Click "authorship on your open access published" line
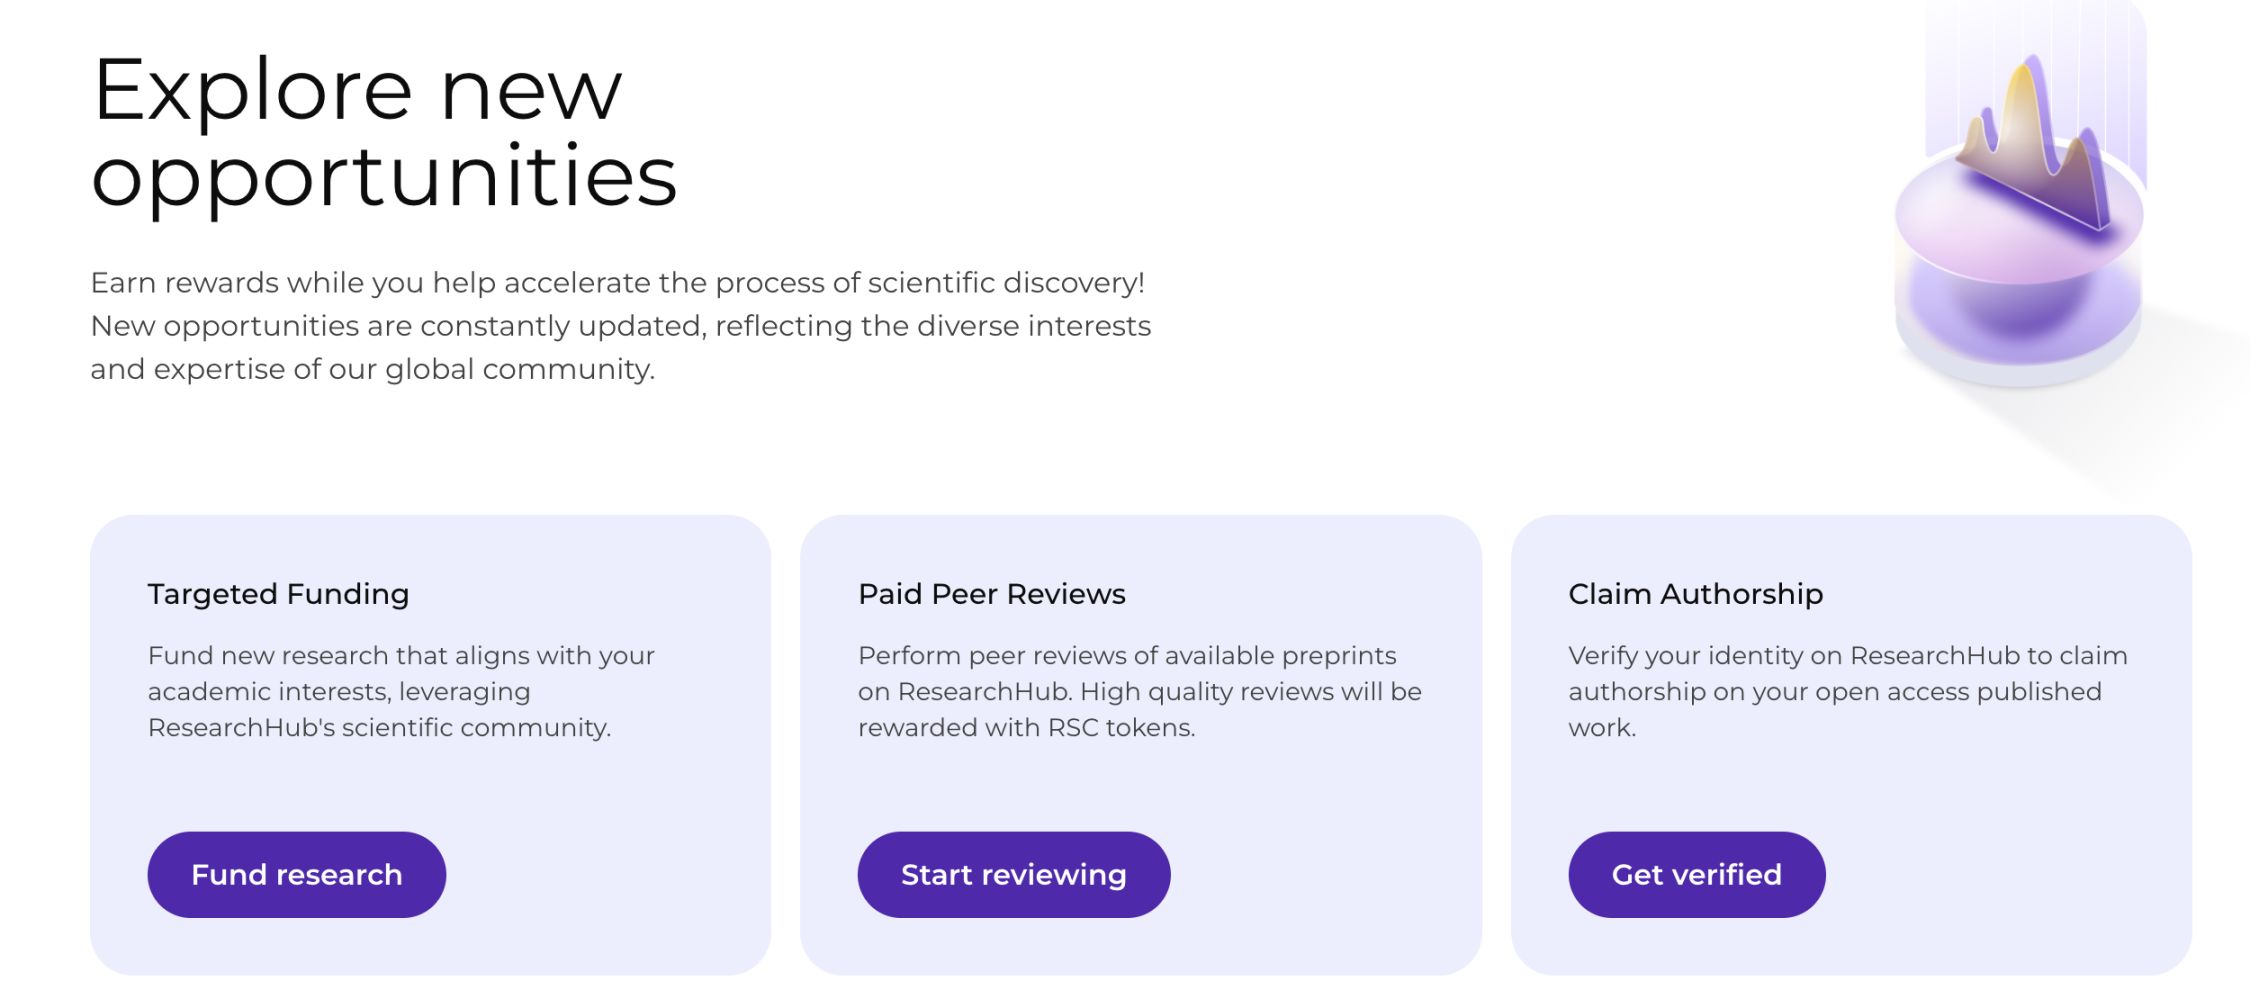 click(1834, 692)
